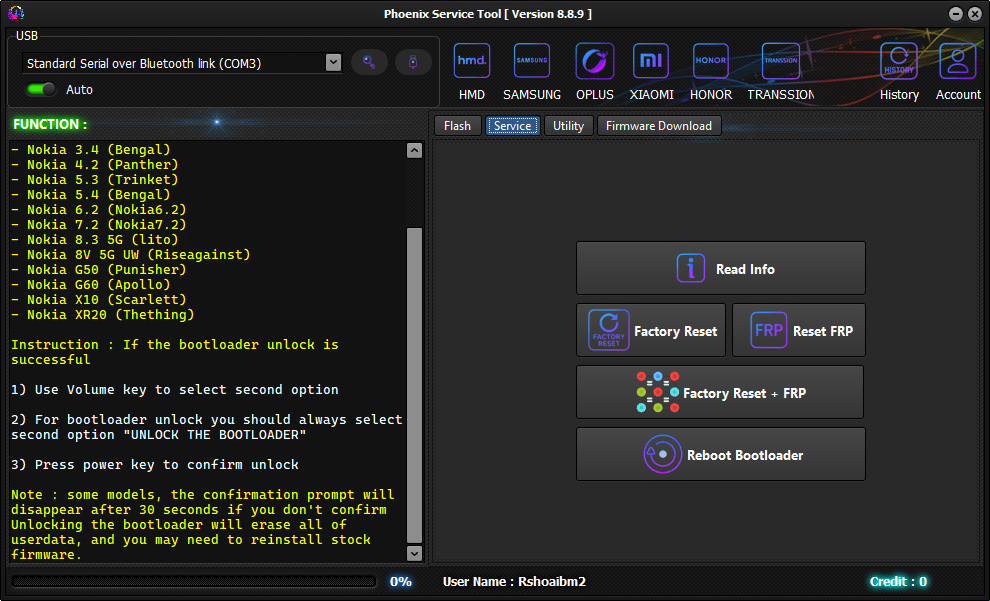Click the USB device icon button
This screenshot has height=601, width=990.
pos(413,62)
